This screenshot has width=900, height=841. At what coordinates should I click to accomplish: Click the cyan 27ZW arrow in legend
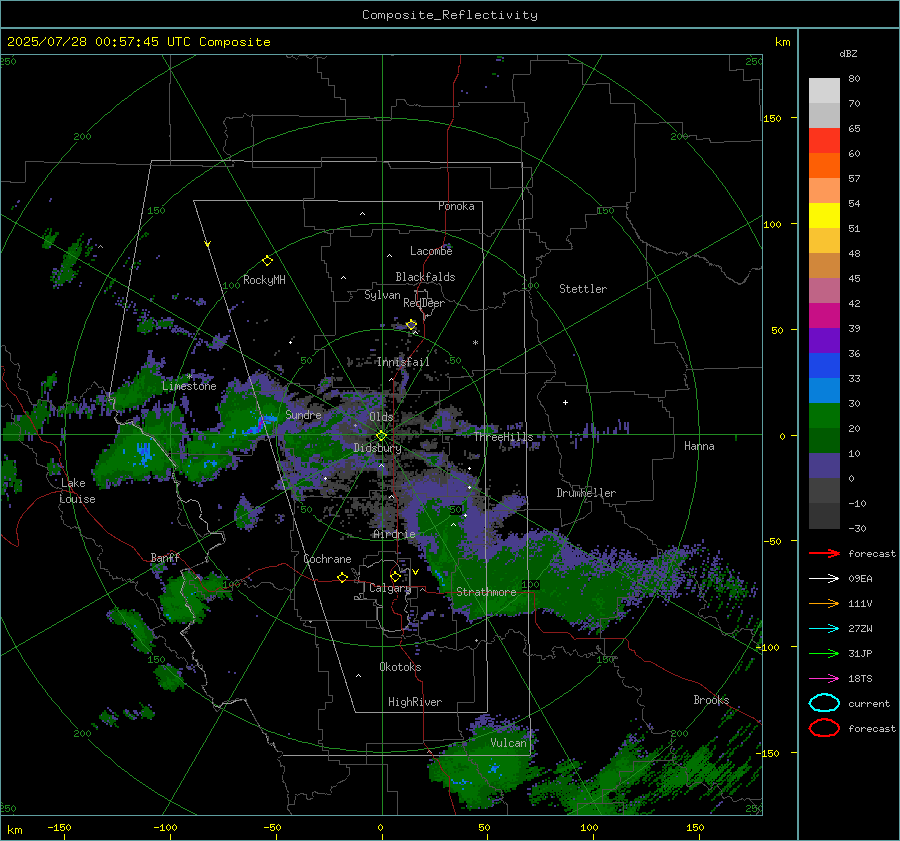pos(824,628)
